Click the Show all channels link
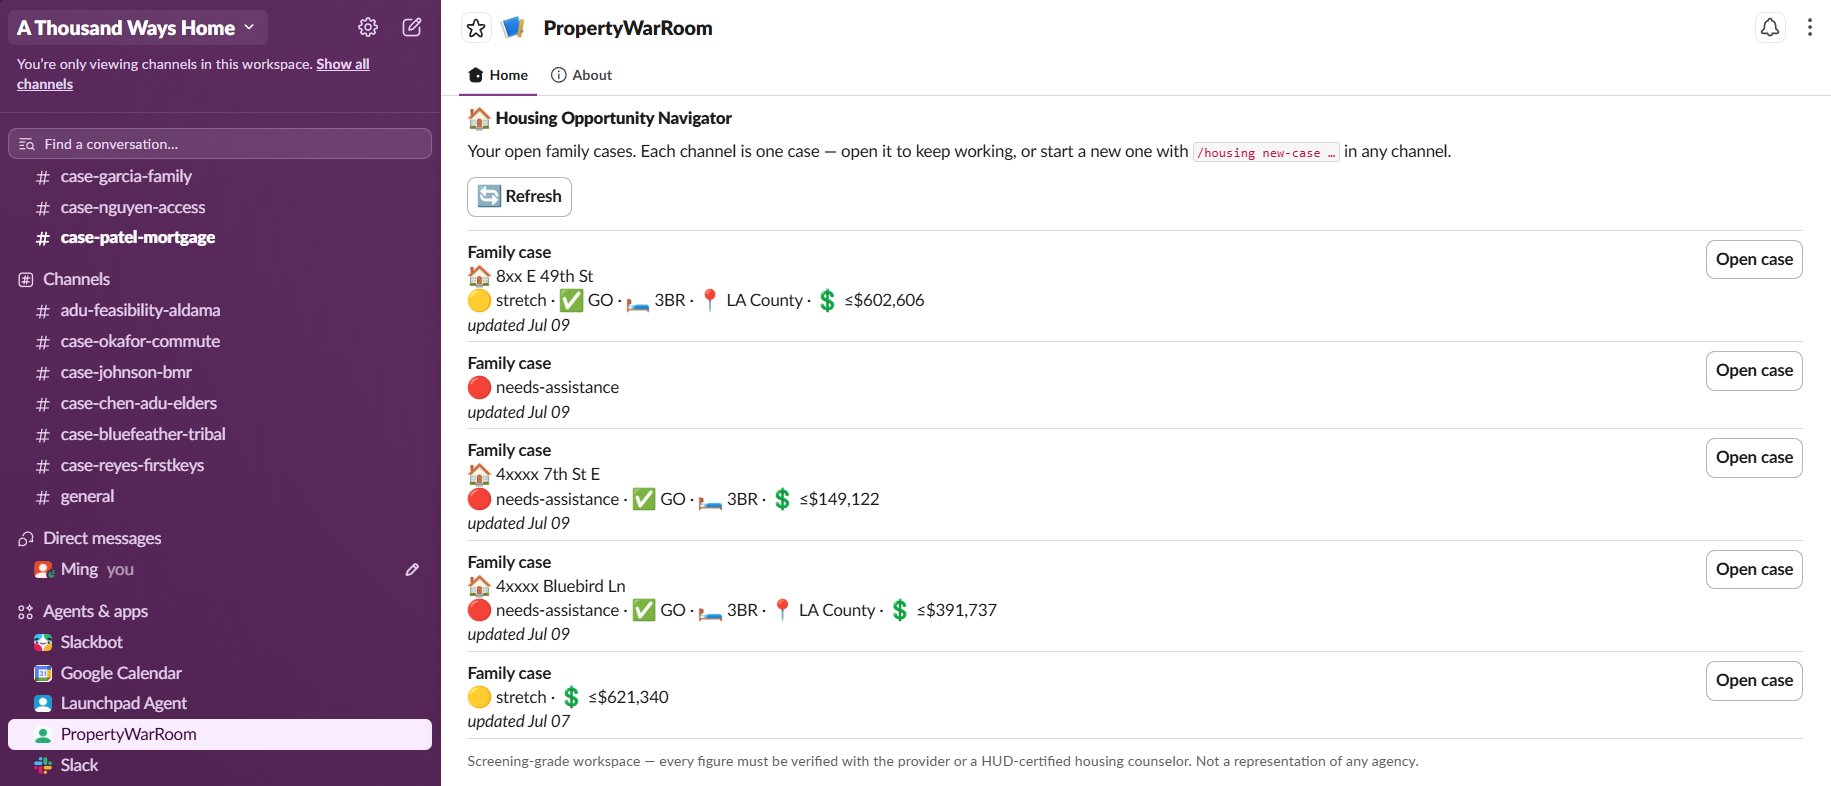Screen dimensions: 1831x786 click(193, 74)
